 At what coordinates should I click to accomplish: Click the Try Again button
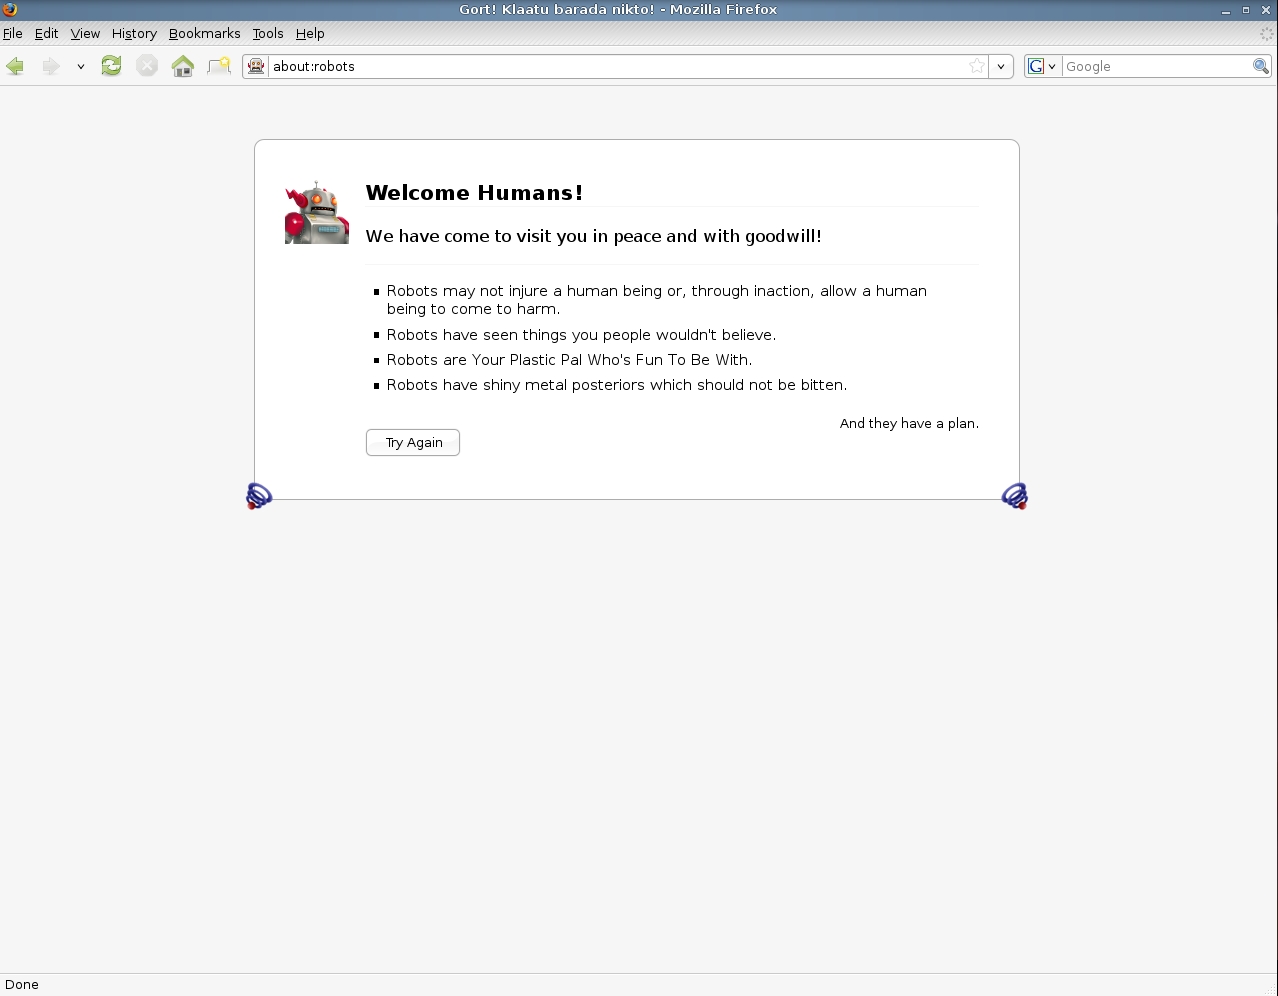[x=413, y=442]
